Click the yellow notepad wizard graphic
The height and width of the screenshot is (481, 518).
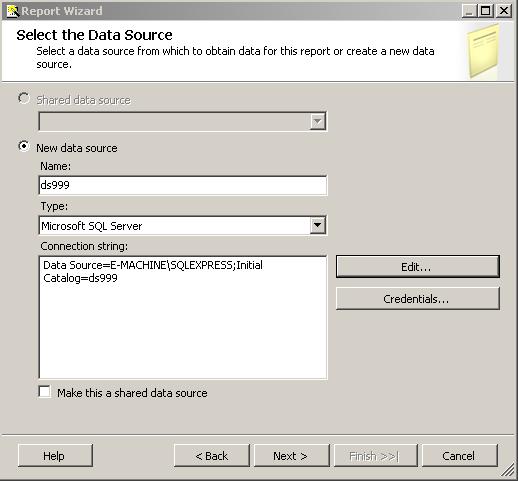tap(484, 51)
